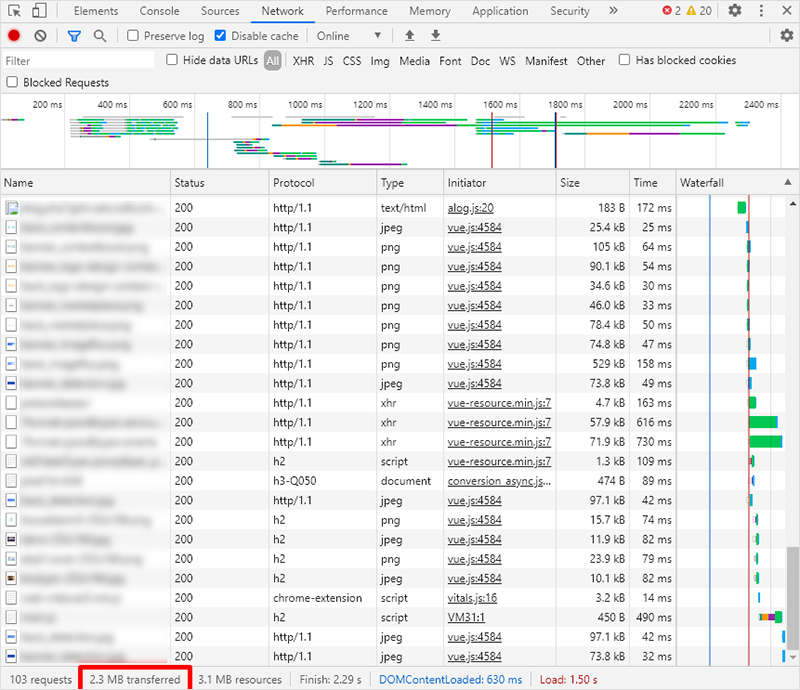Click the export HAR download arrow

pyautogui.click(x=435, y=36)
